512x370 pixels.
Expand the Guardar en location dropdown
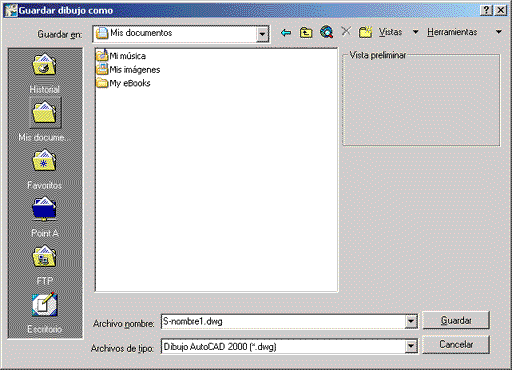[x=262, y=34]
